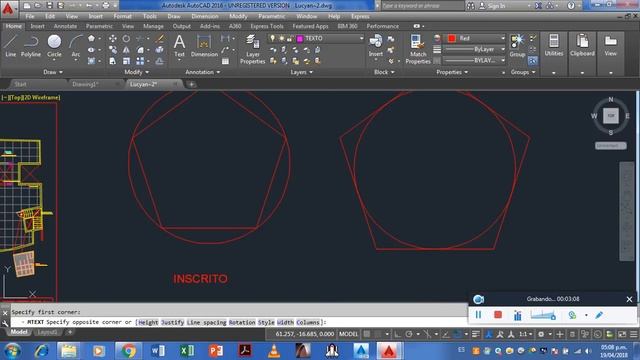Toggle freeze sun icon for TEXTO layer
640x360 pixels.
(281, 38)
